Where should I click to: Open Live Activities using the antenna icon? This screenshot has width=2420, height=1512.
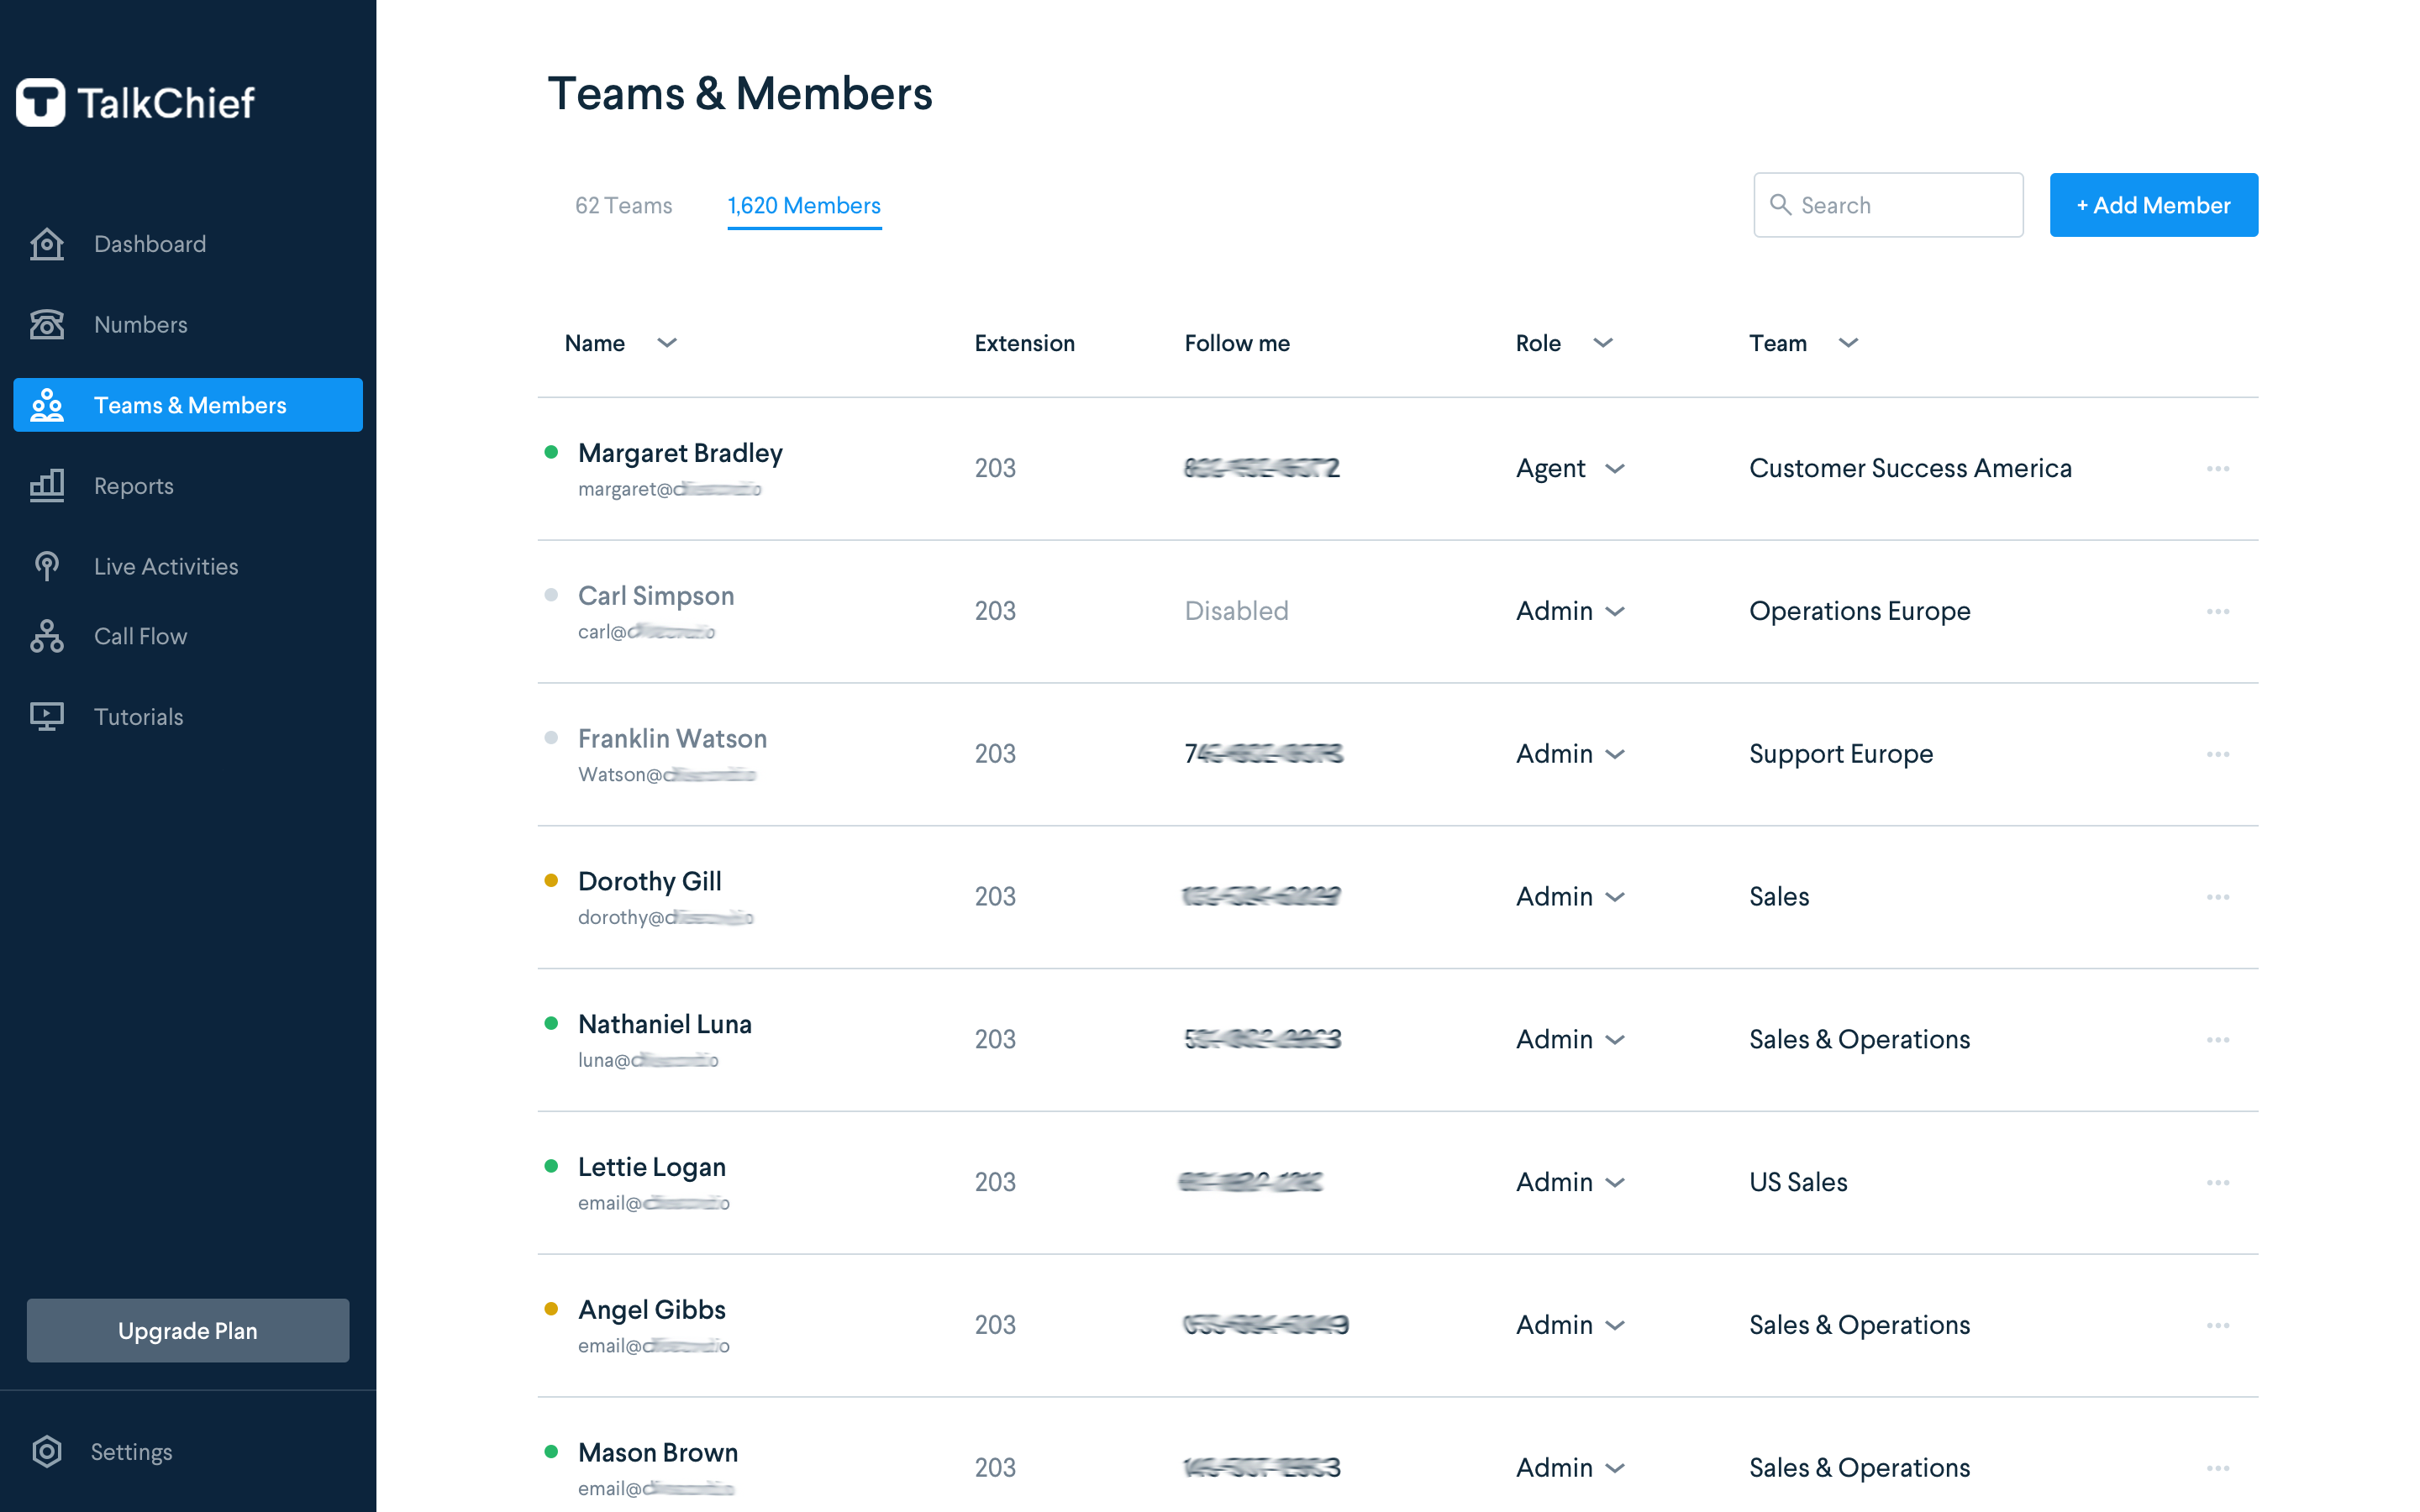pos(47,566)
